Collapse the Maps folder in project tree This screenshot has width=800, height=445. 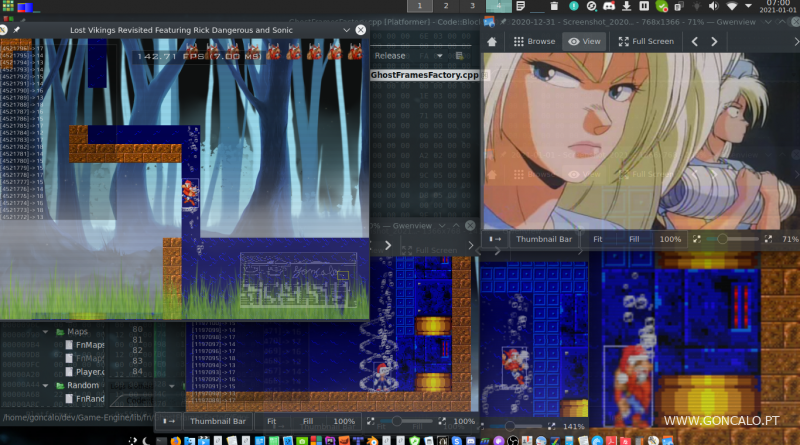click(46, 332)
